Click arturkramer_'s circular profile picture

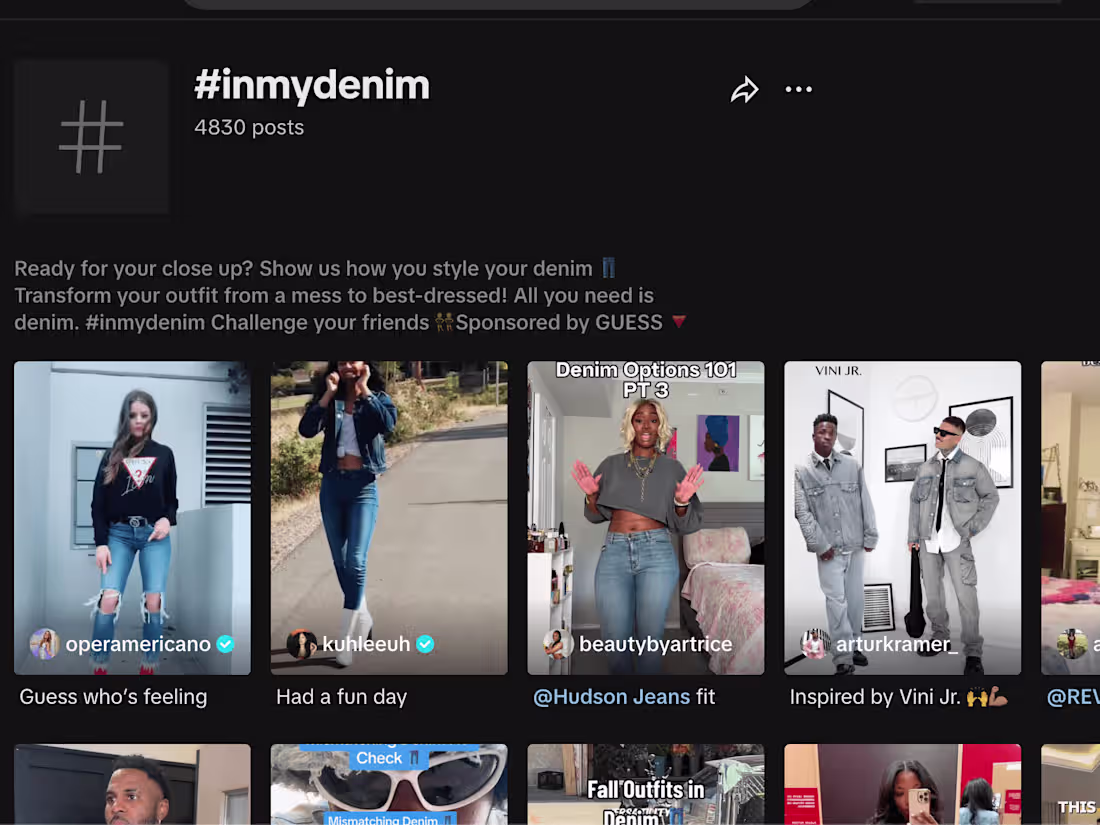coord(813,644)
